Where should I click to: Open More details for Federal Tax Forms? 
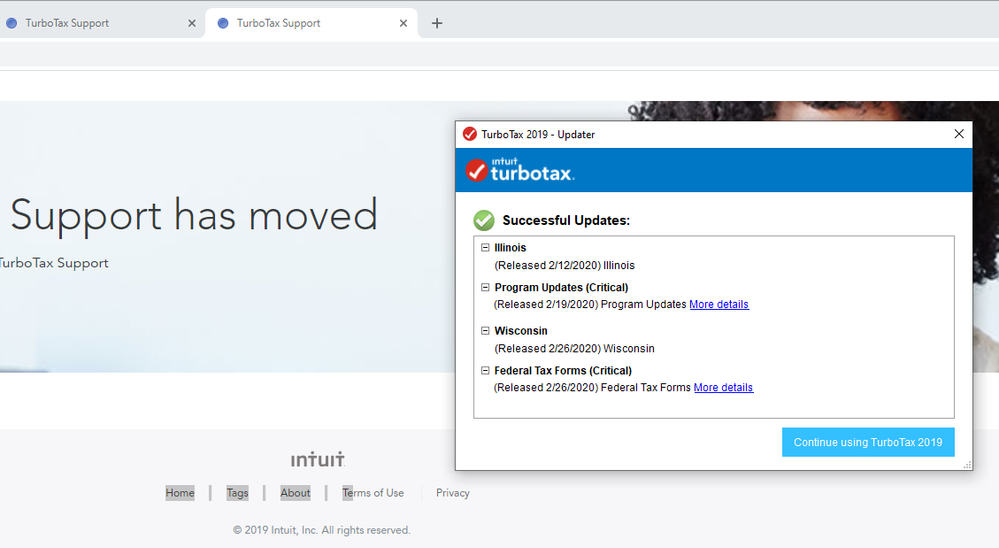[x=723, y=387]
